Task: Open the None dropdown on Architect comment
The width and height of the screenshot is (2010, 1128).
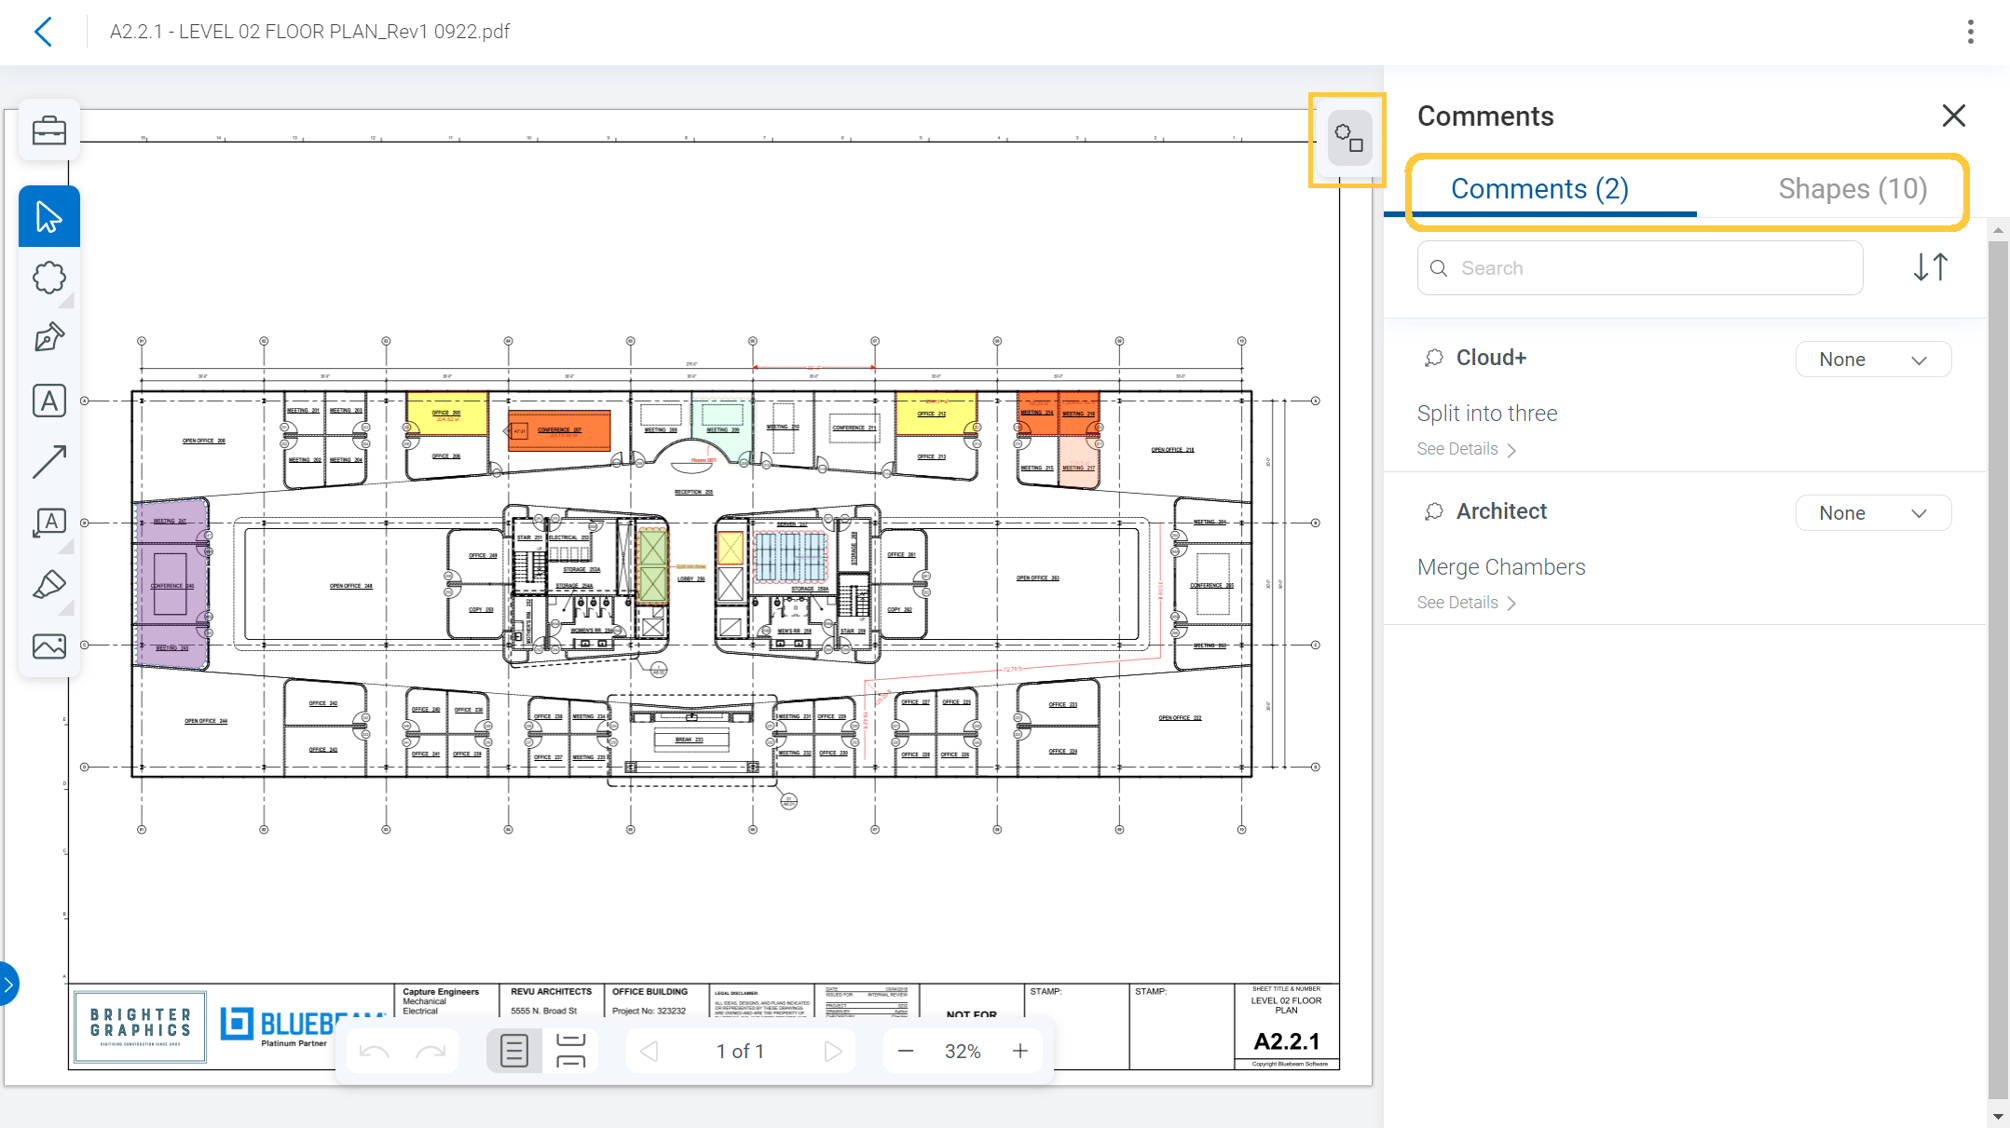Action: [1873, 512]
